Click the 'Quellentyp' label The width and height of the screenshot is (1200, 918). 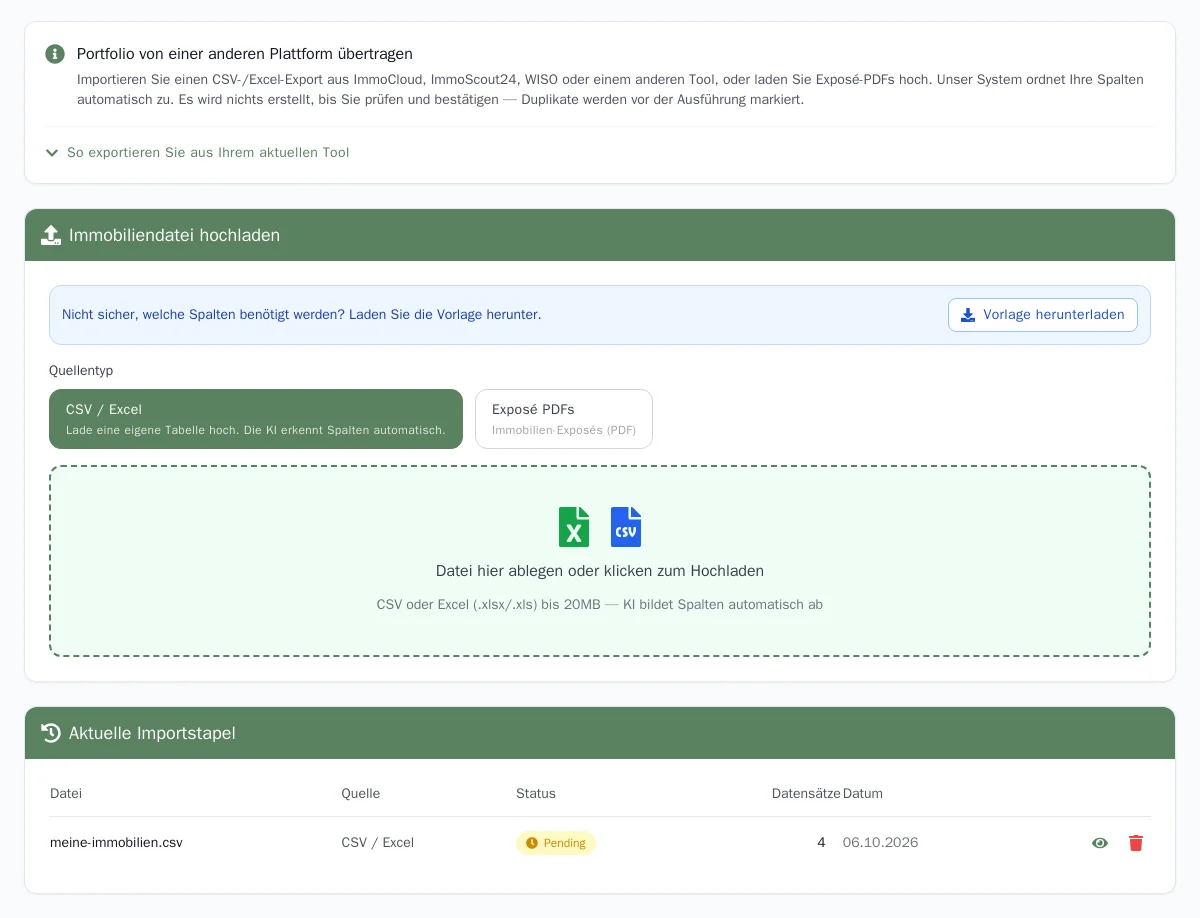tap(81, 371)
